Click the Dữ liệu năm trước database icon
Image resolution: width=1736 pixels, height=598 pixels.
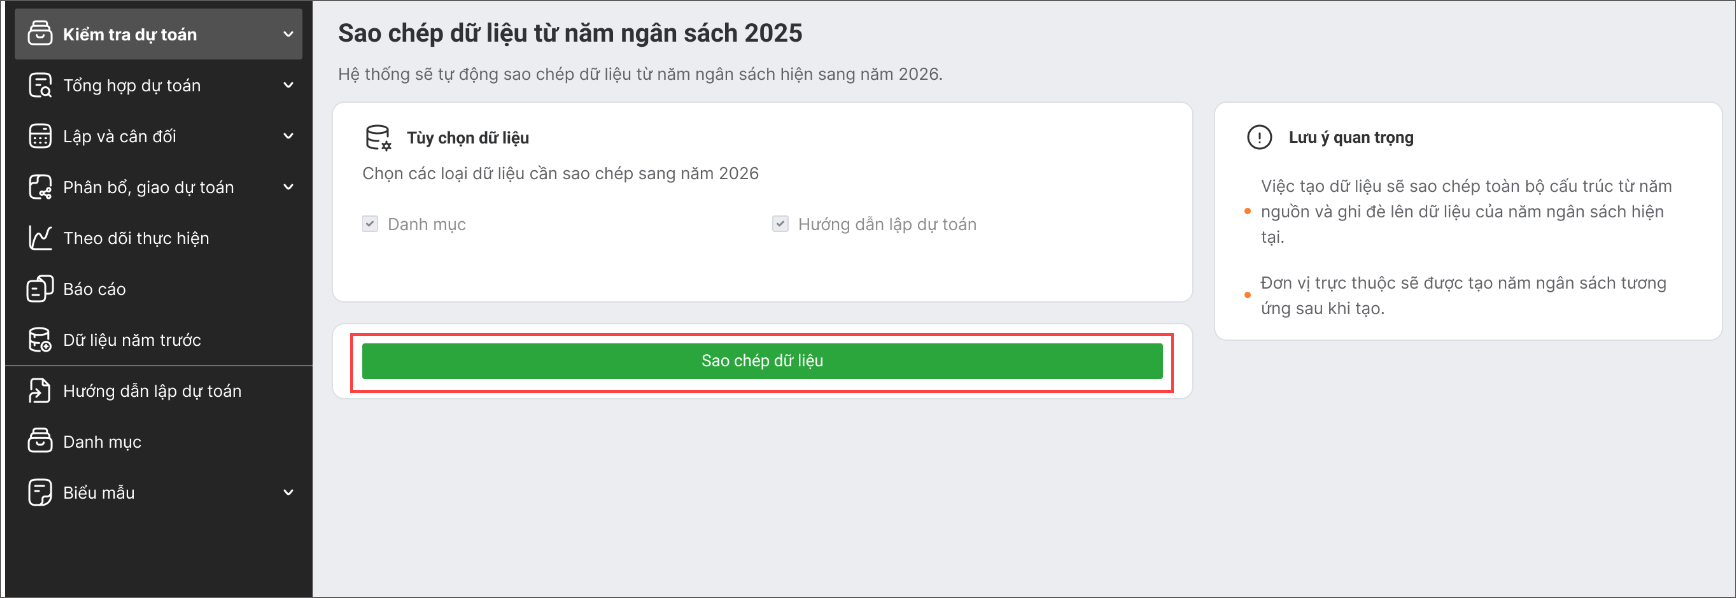point(40,340)
